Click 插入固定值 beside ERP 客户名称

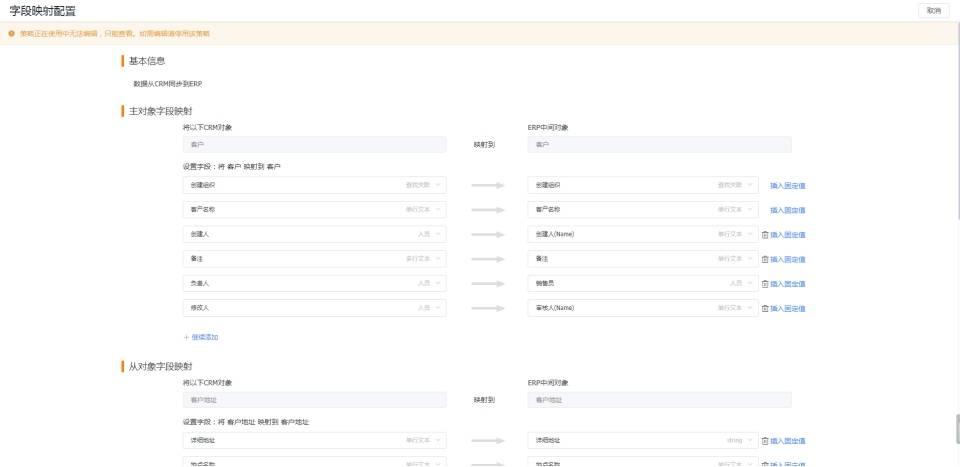[x=787, y=210]
